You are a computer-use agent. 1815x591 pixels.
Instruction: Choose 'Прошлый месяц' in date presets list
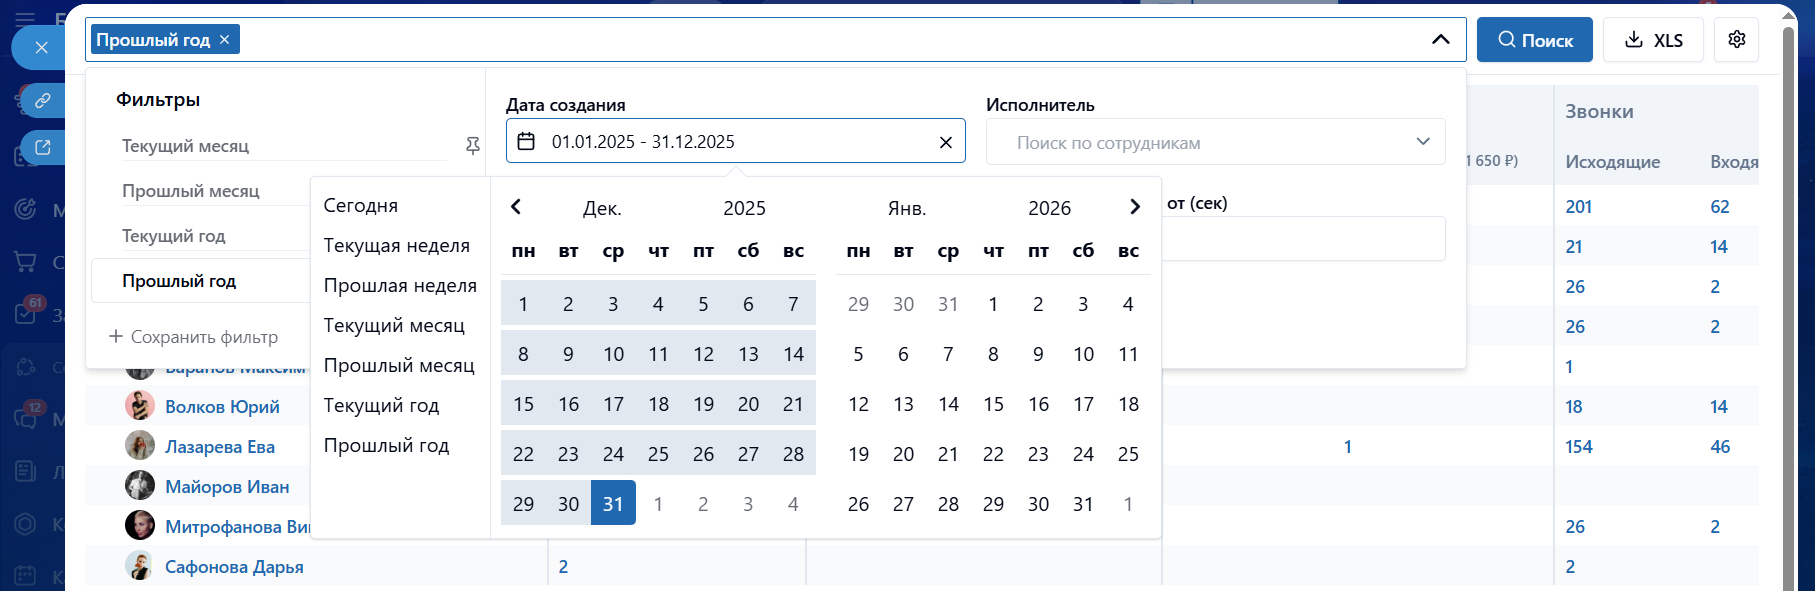coord(399,365)
